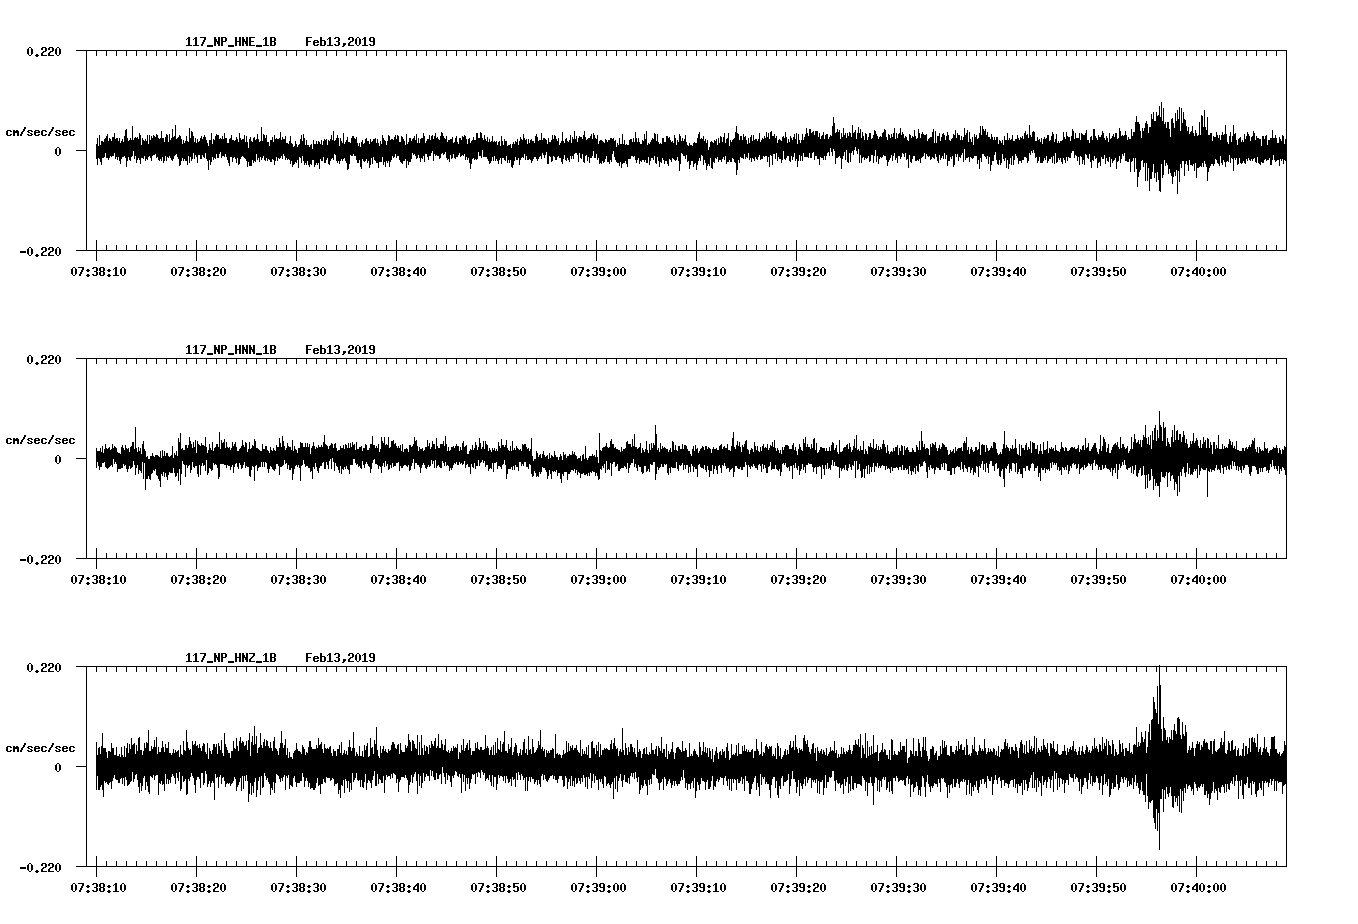Select the Feb13,2019 date on HNZ plot
Image resolution: width=1358 pixels, height=924 pixels.
[340, 658]
